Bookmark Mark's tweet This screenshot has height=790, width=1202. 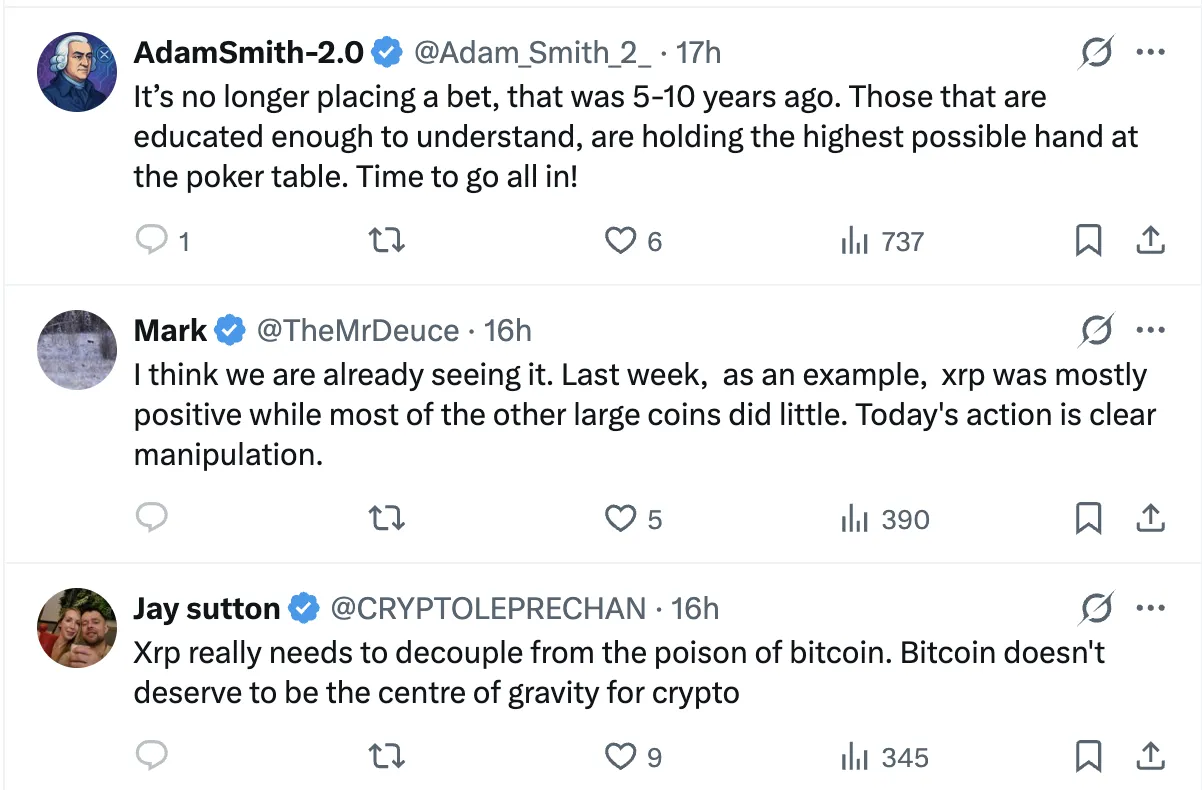click(1089, 518)
